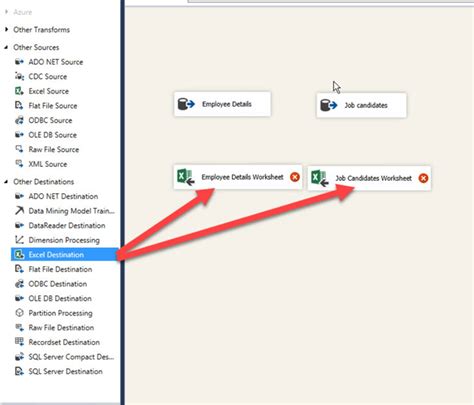Choose the CDC Source label
Viewport: 474px width, 405px height.
point(48,77)
